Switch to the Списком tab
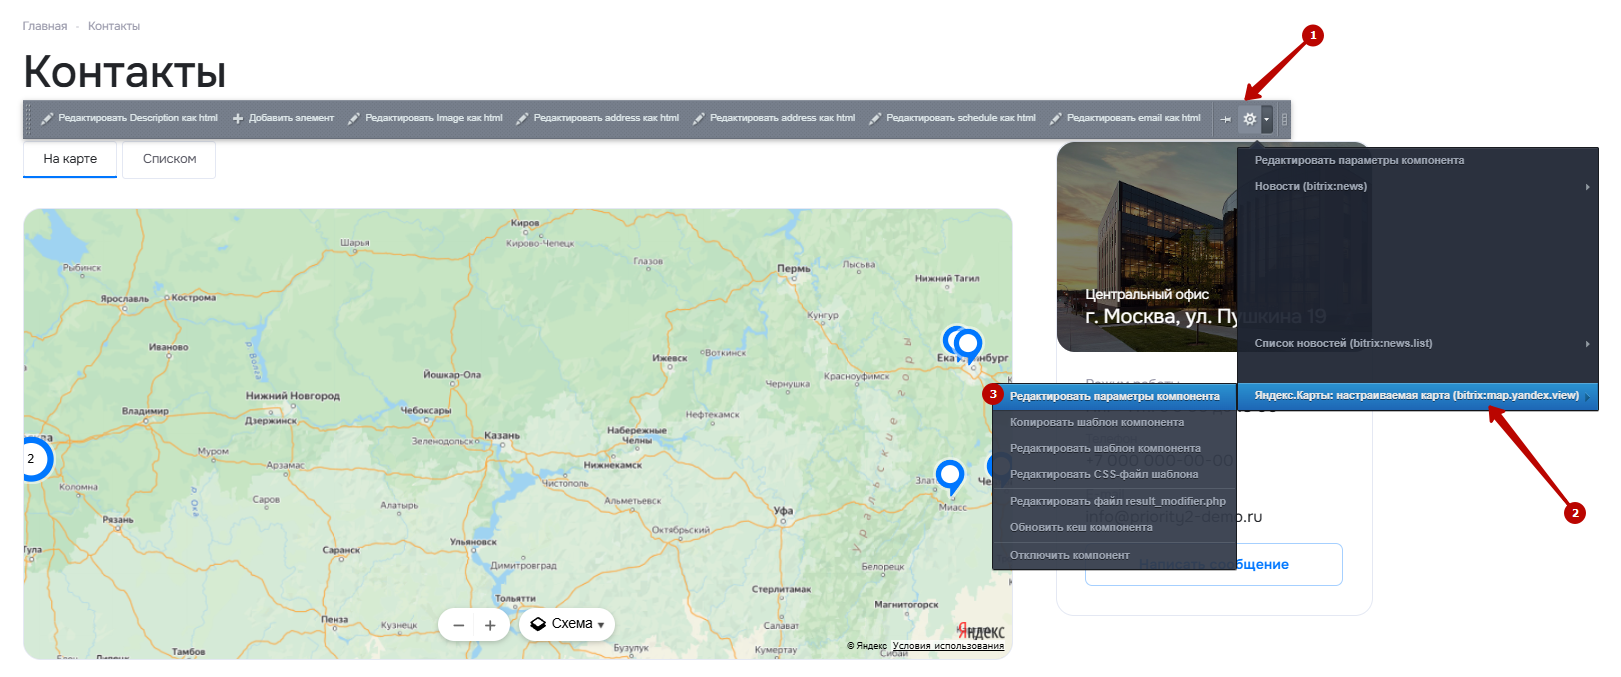The height and width of the screenshot is (677, 1621). (169, 159)
